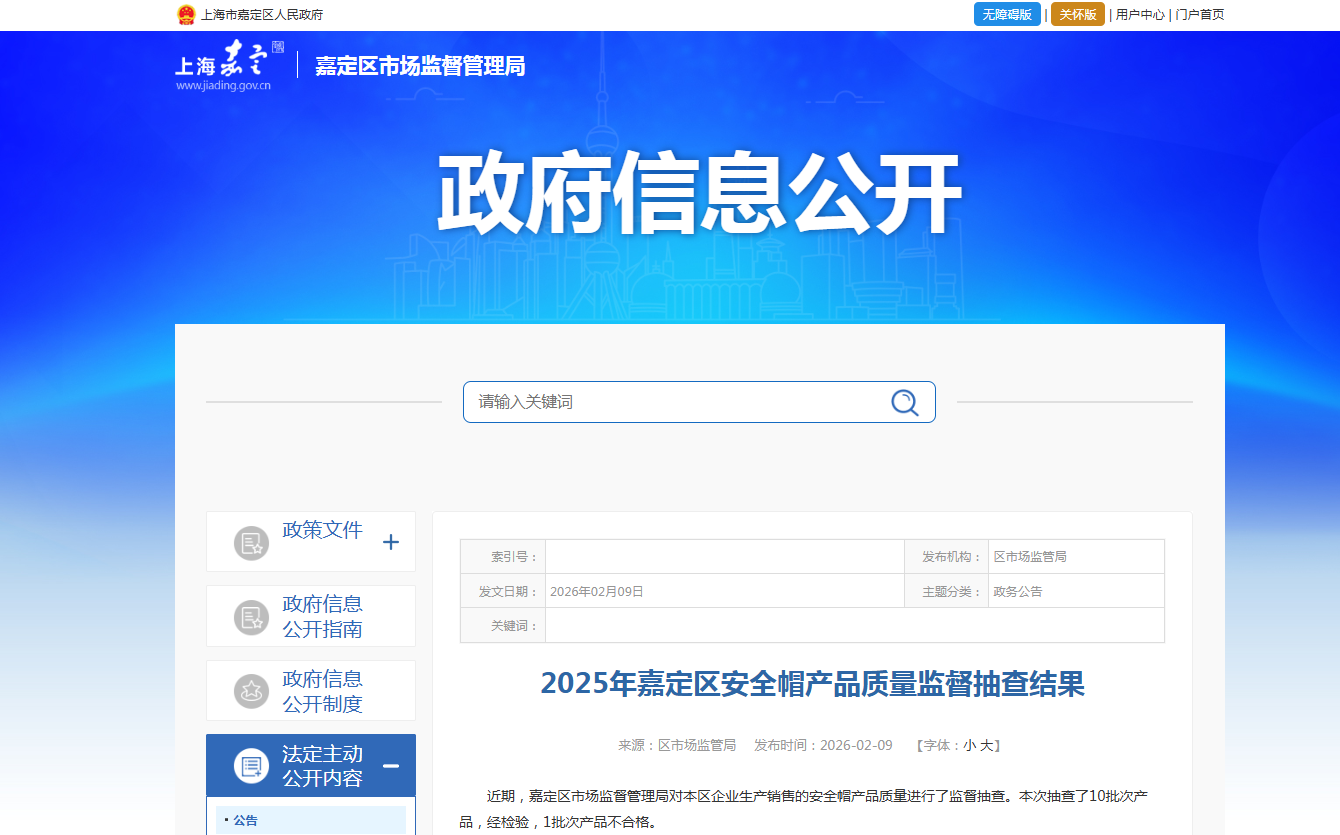
Task: Collapse 法定主动公开内容 with minus sign
Action: pos(391,766)
